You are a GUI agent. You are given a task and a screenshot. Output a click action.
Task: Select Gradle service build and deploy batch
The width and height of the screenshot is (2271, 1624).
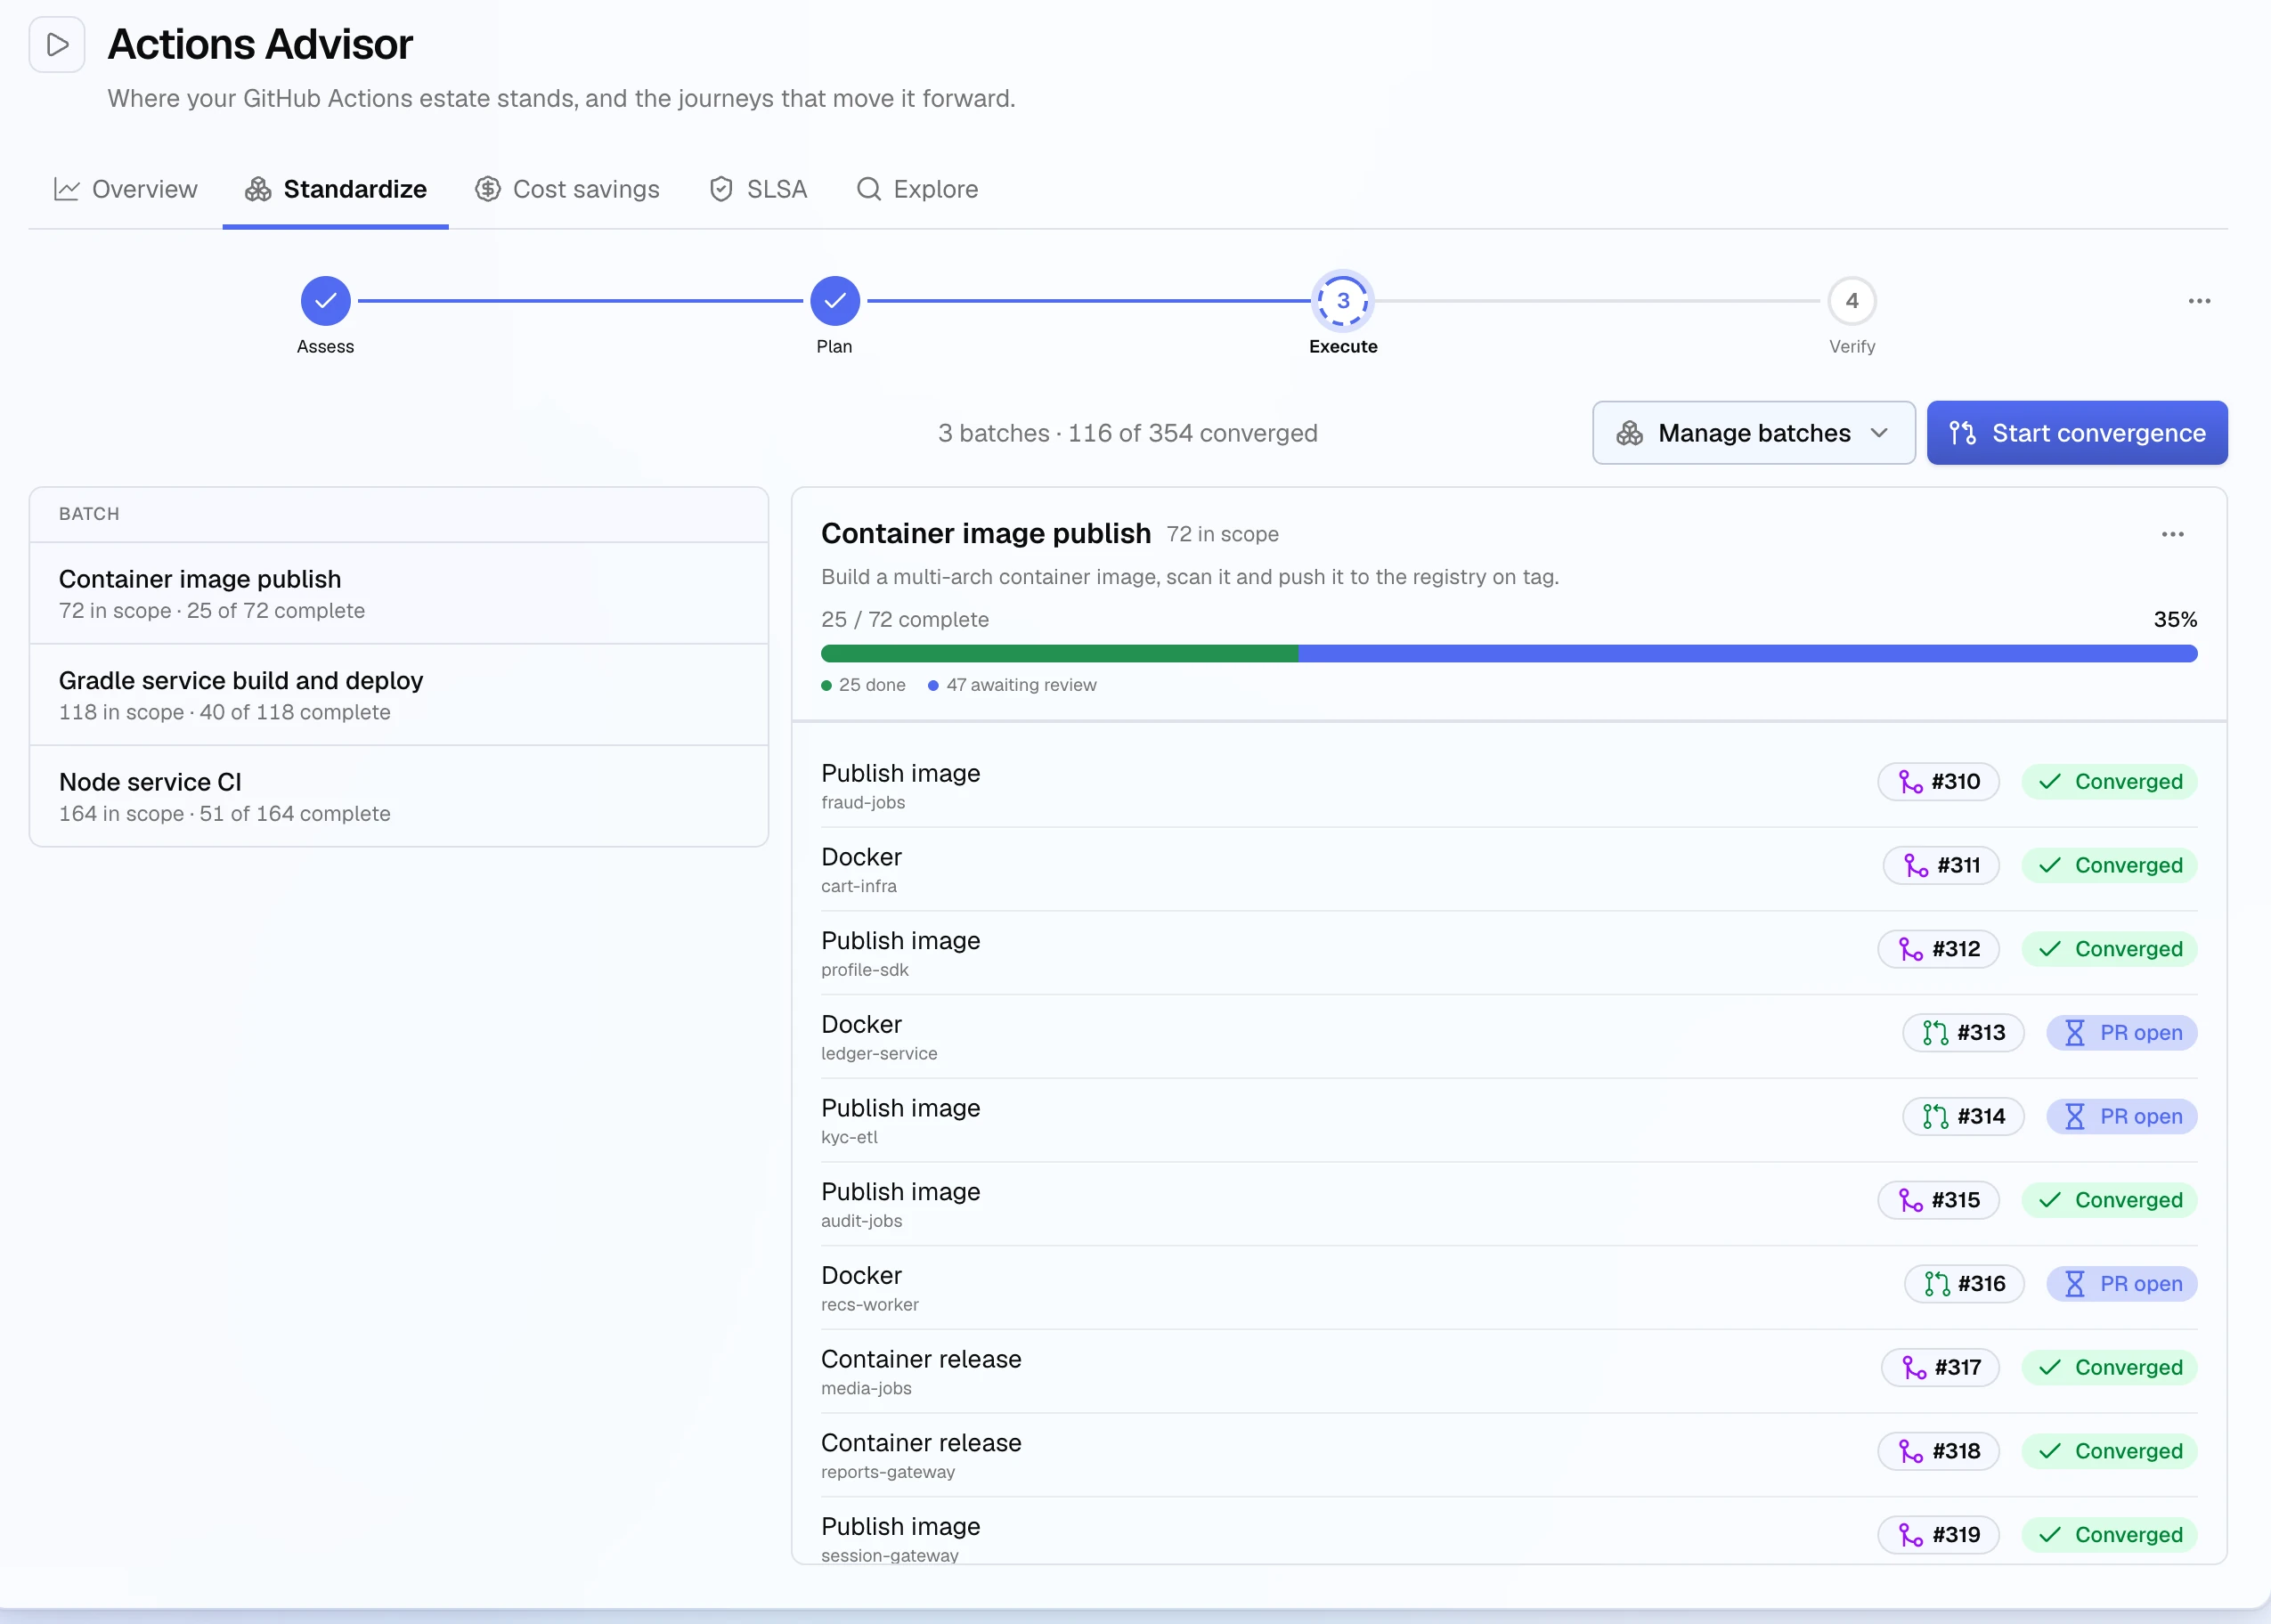(399, 695)
